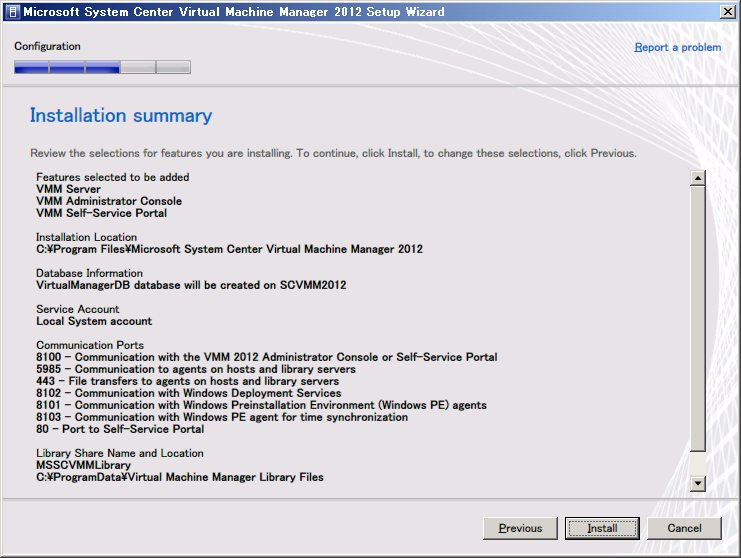Screen dimensions: 741x558
Task: Click the setup wizard title bar icon
Action: (12, 11)
